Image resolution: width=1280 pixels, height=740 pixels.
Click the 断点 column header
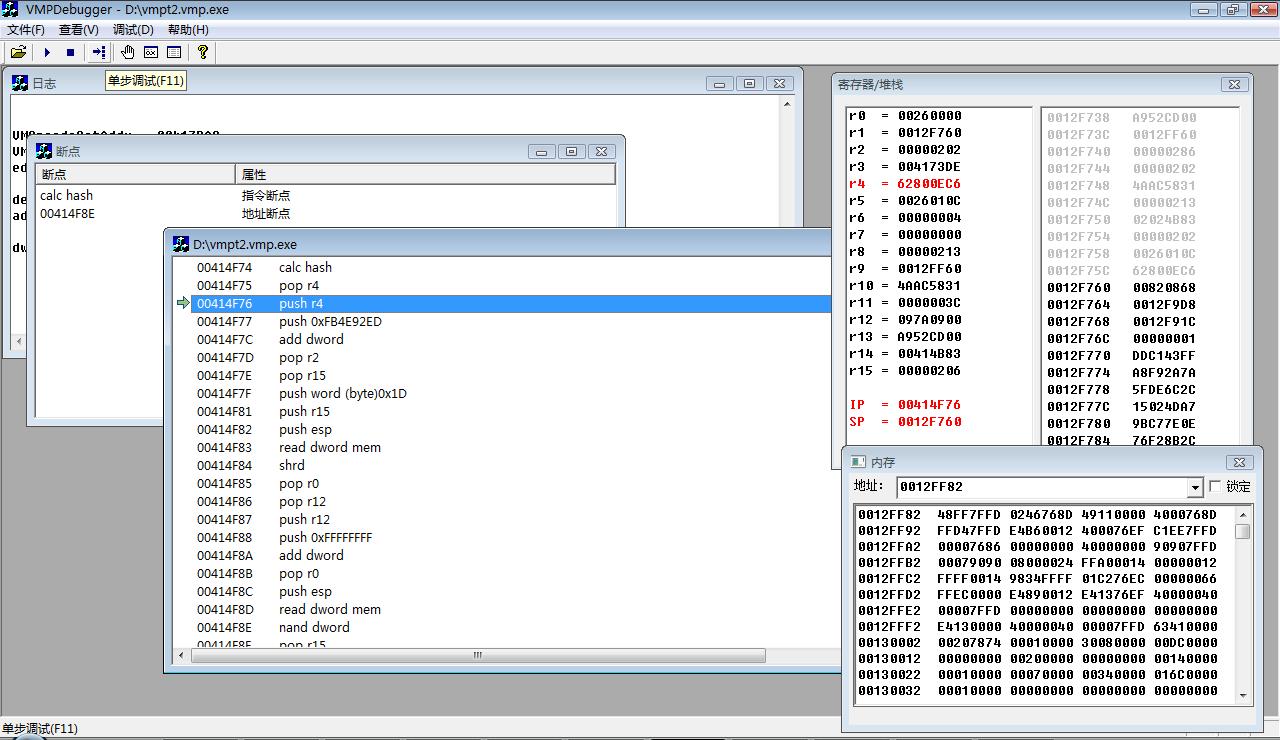pos(136,174)
